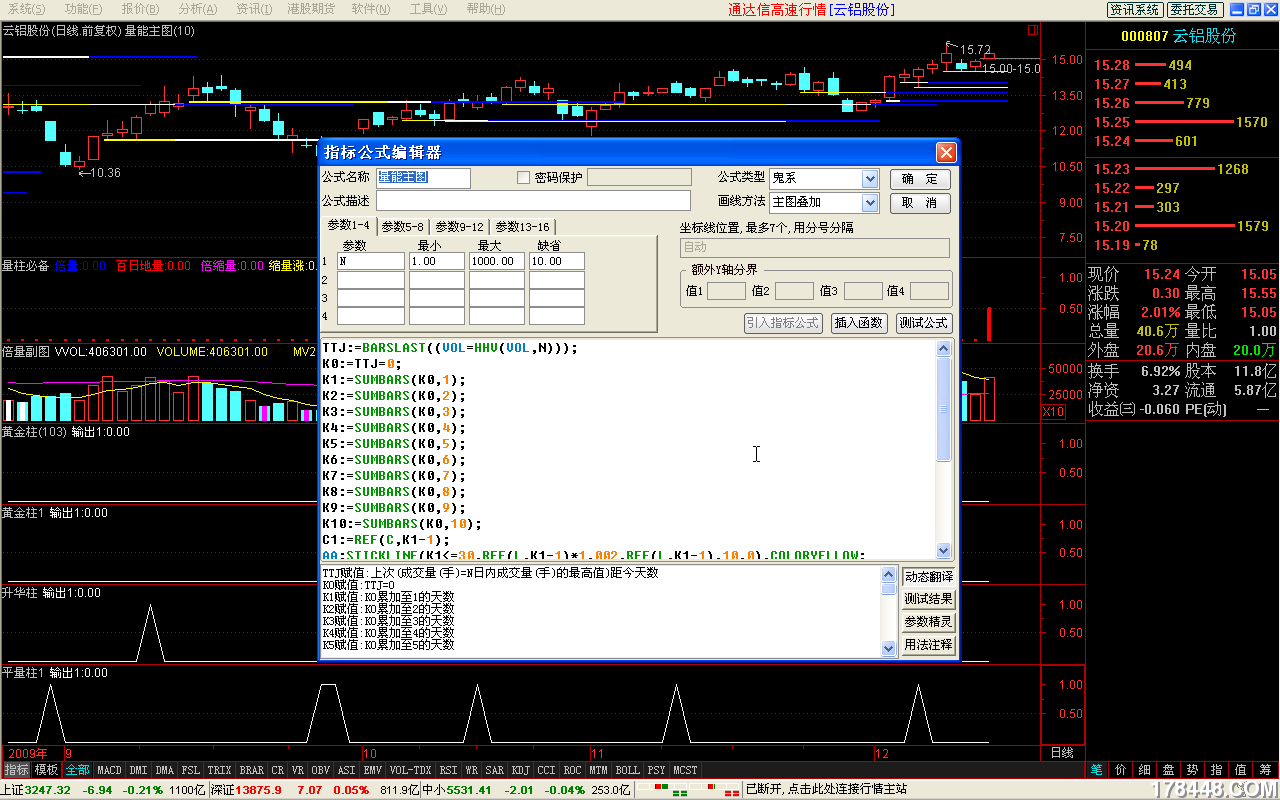The image size is (1280, 800).
Task: Select the 值 tab in quote panel
Action: point(1241,769)
